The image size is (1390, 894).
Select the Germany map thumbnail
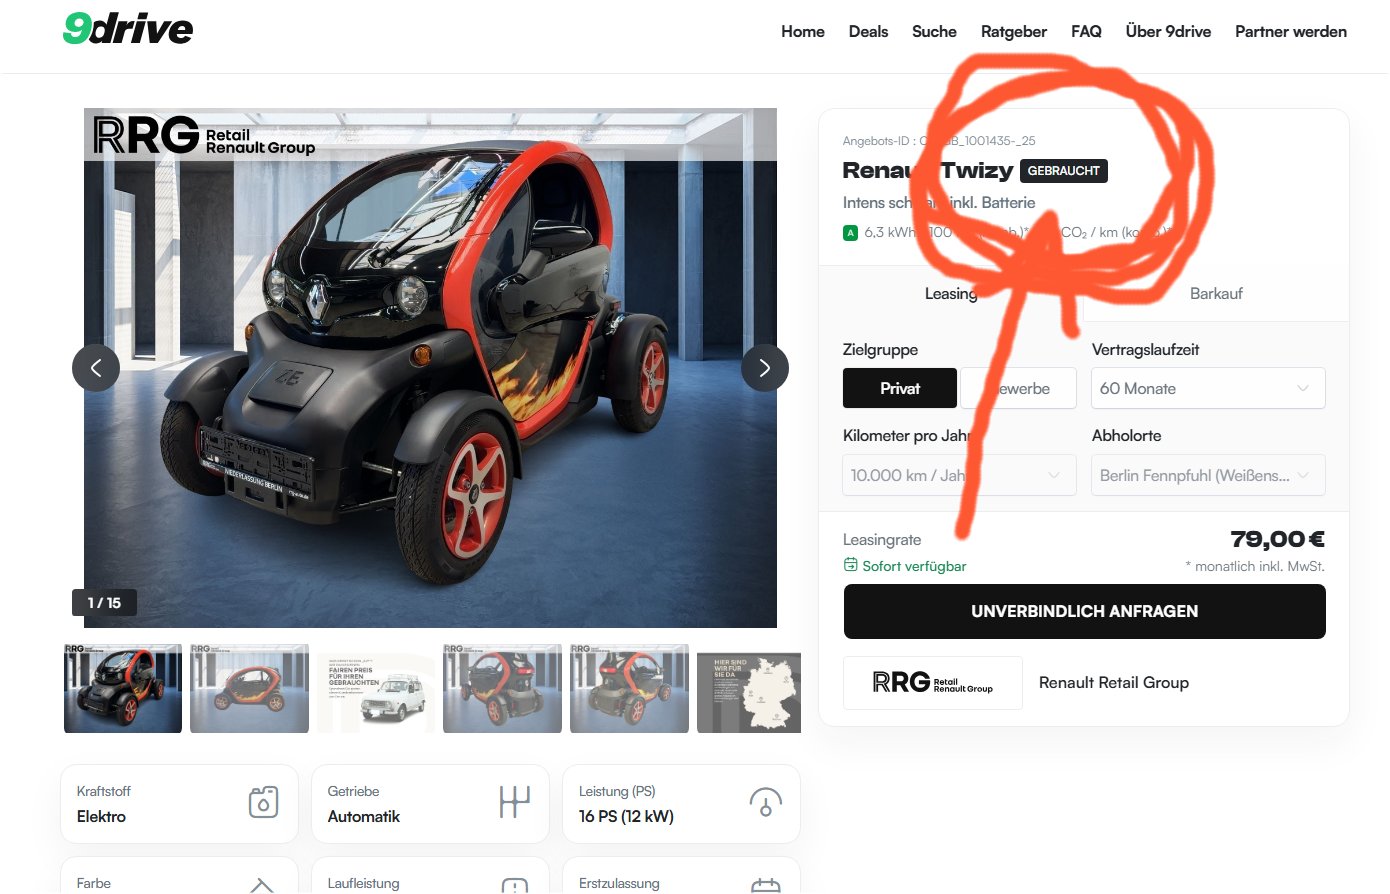pos(749,688)
